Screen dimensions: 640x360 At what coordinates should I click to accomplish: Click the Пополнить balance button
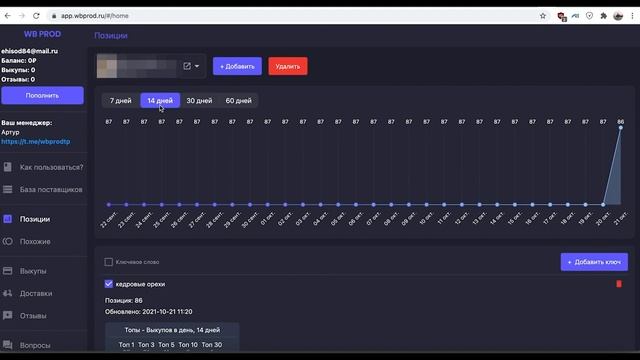click(42, 96)
